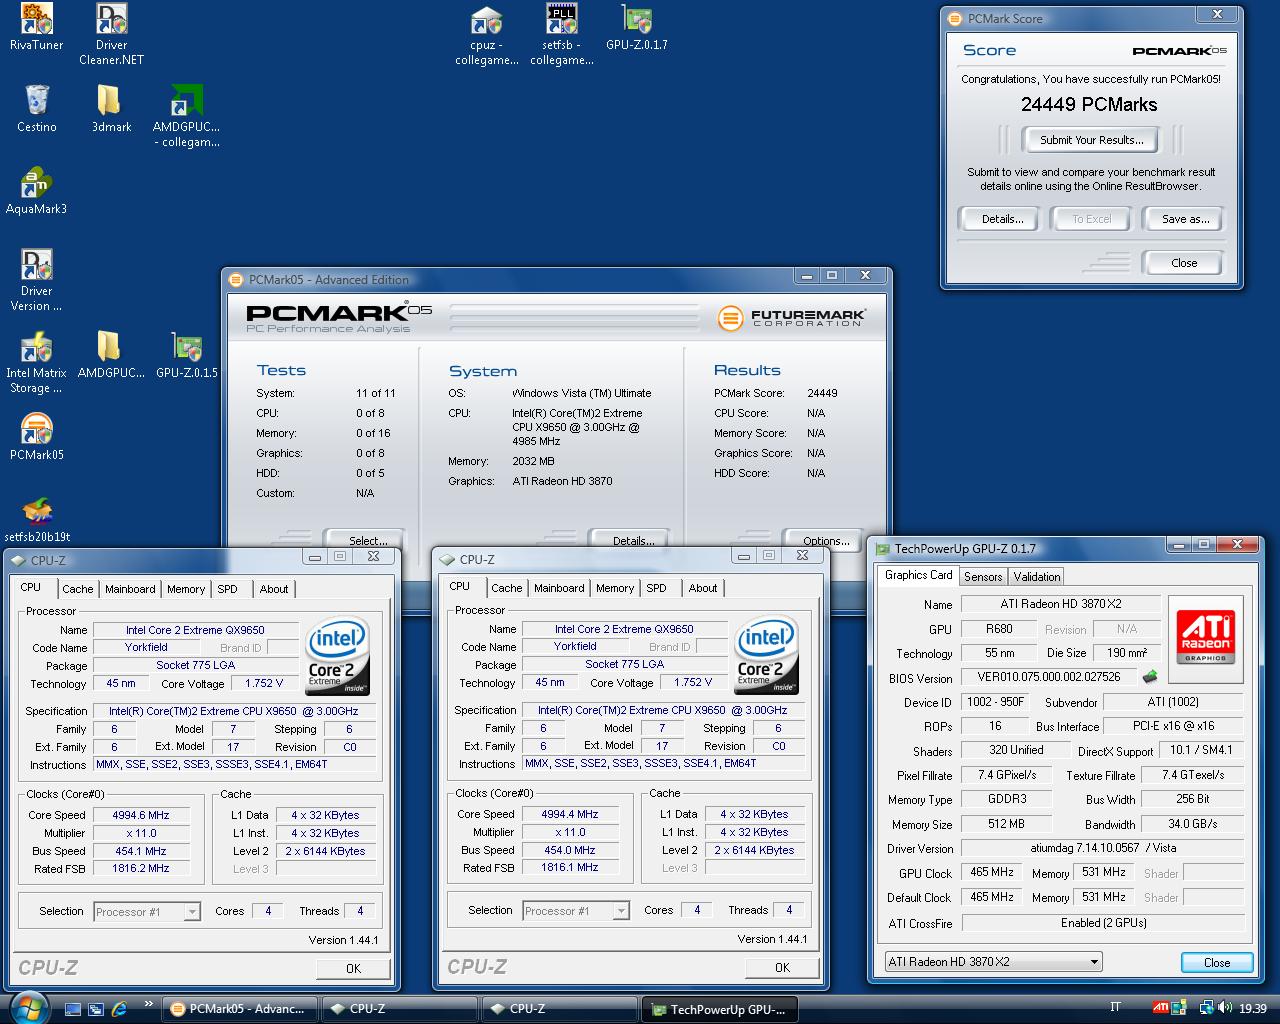The image size is (1280, 1024).
Task: Click the GPU-Z BIOS save chip icon
Action: click(x=1150, y=677)
